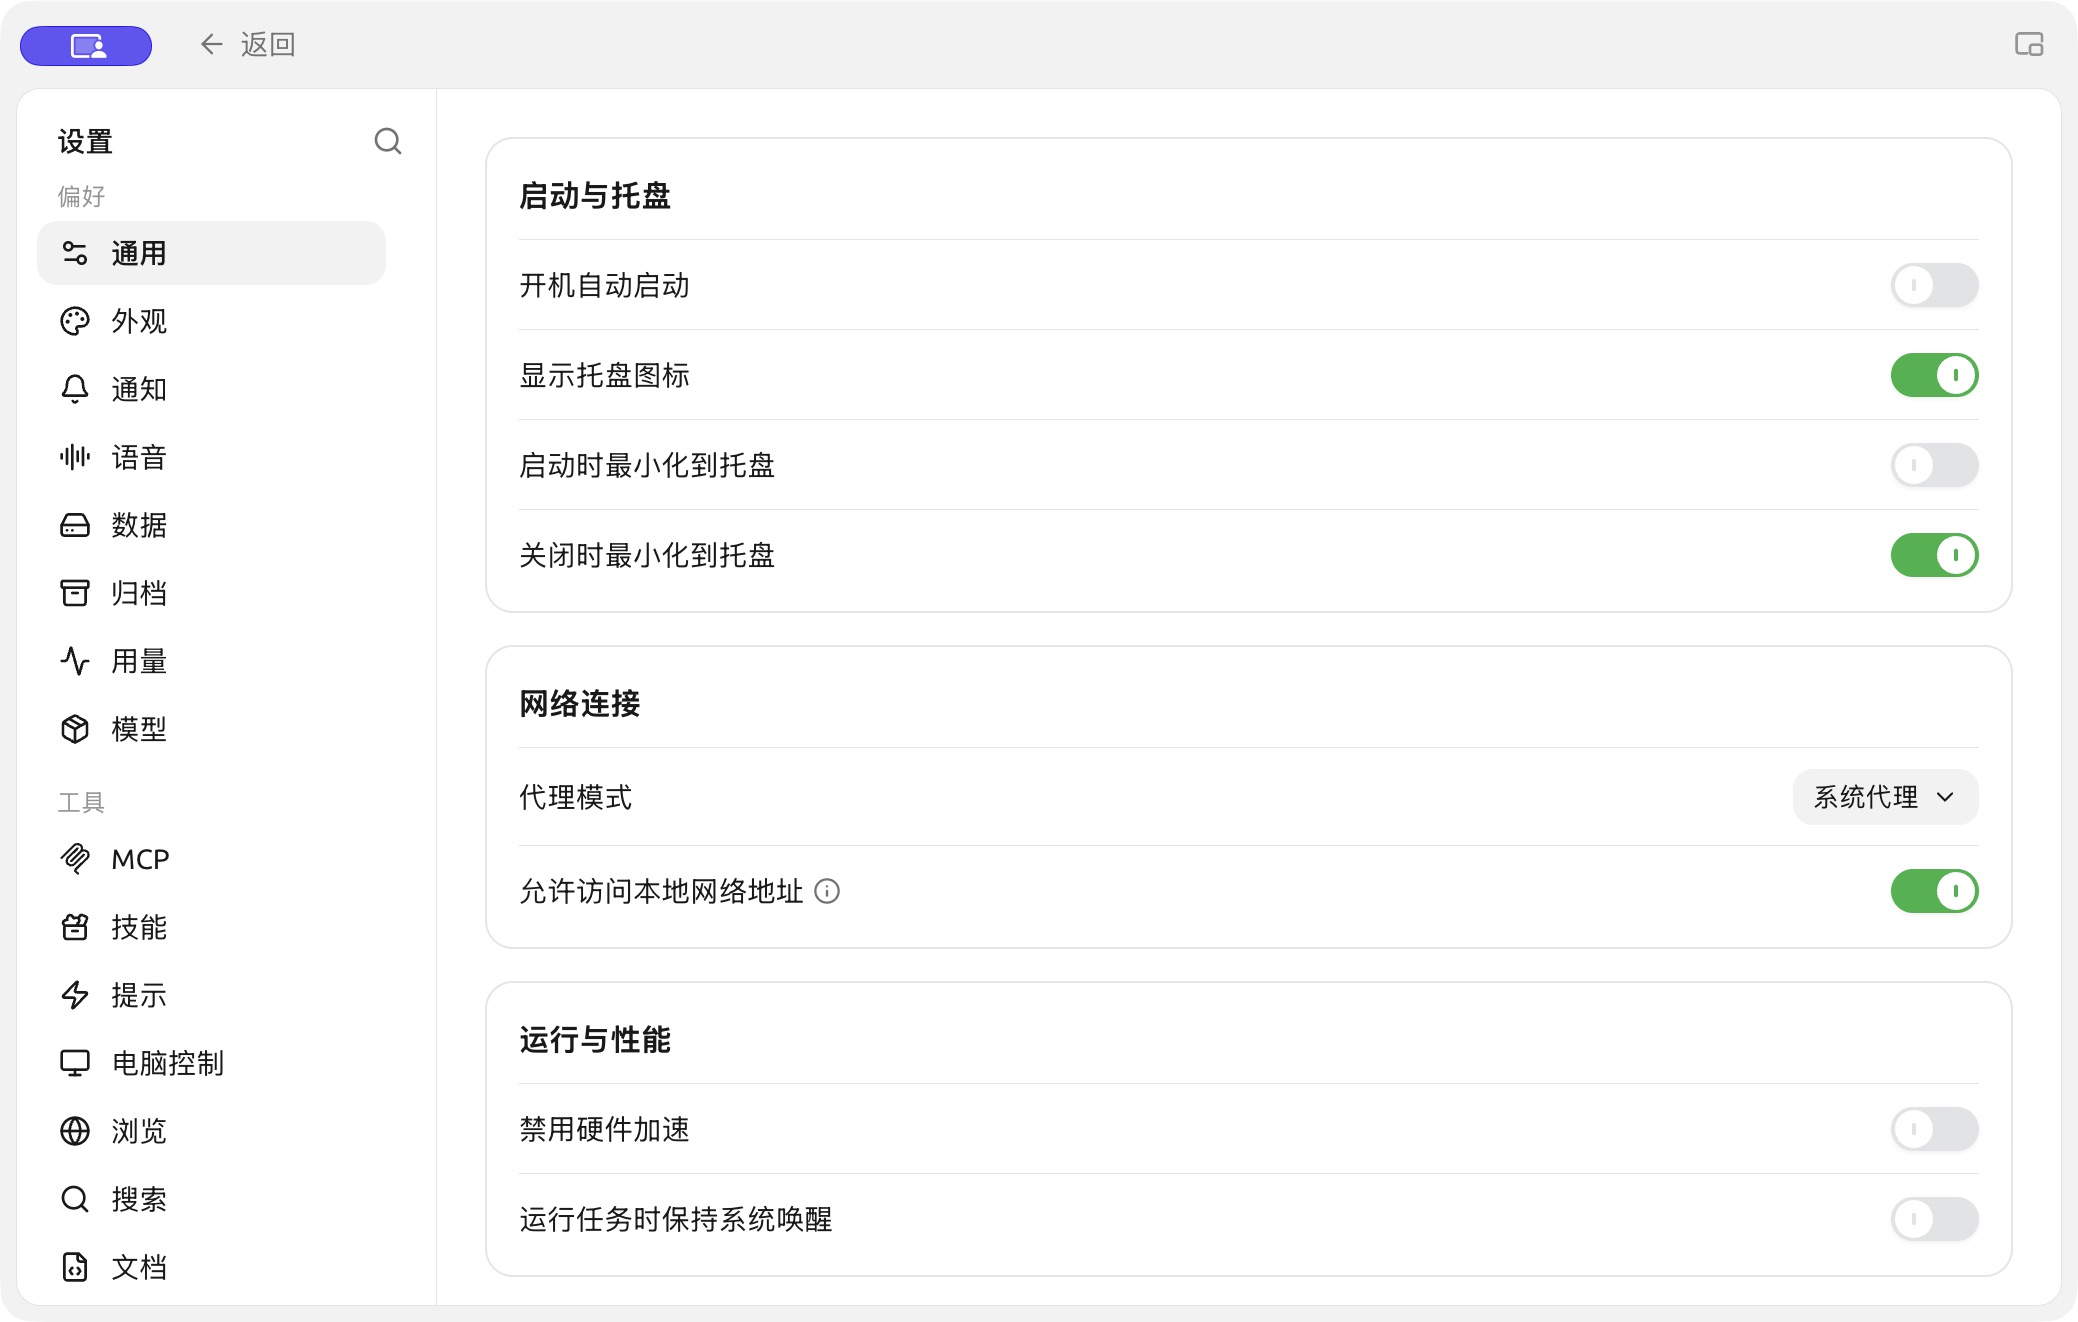
Task: Click the 运行与性能 section heading
Action: coord(595,1039)
